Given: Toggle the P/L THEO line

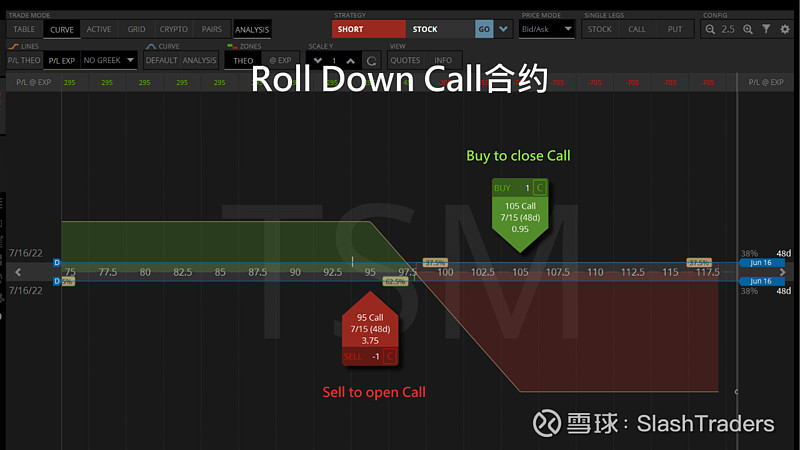Looking at the screenshot, I should click(24, 60).
